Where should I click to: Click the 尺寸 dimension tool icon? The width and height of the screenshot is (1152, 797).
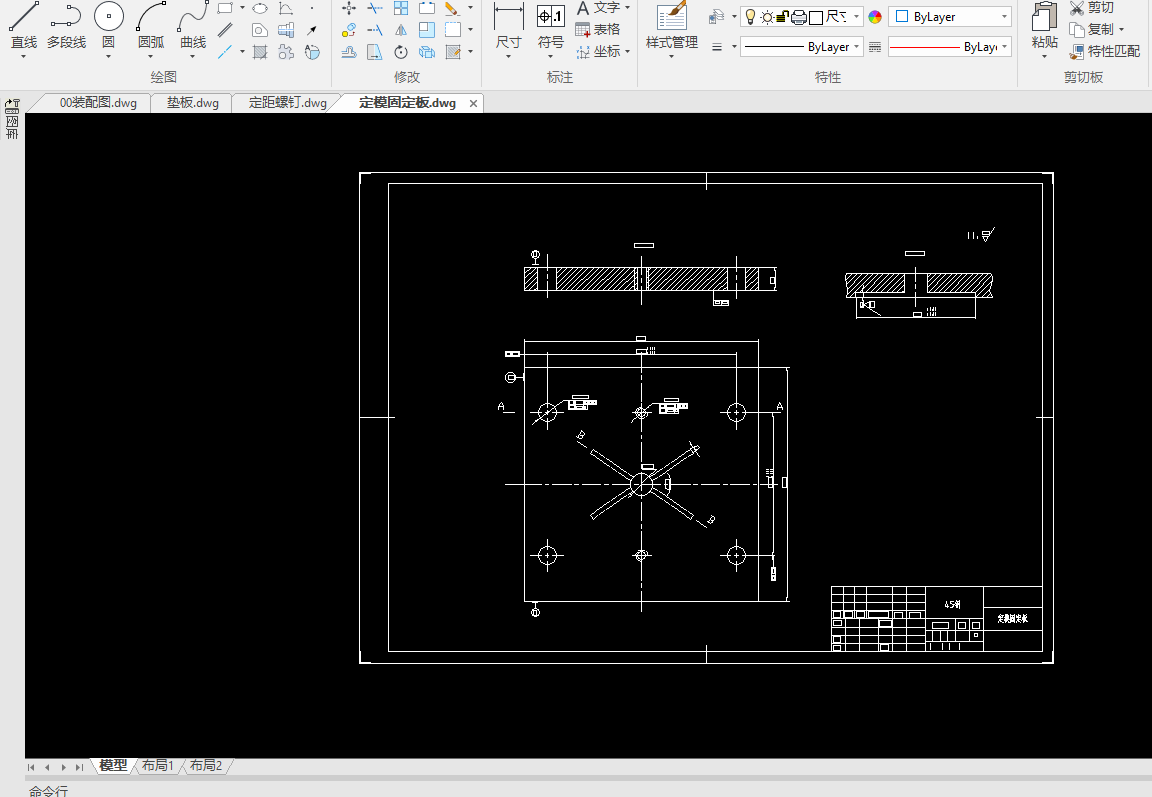pos(508,18)
